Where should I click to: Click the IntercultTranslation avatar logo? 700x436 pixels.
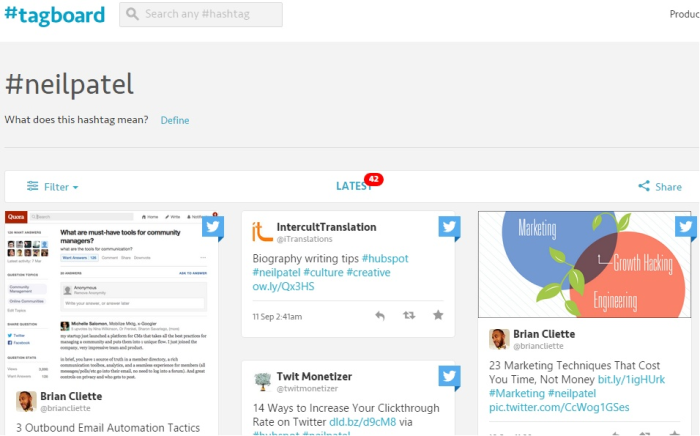coord(262,232)
